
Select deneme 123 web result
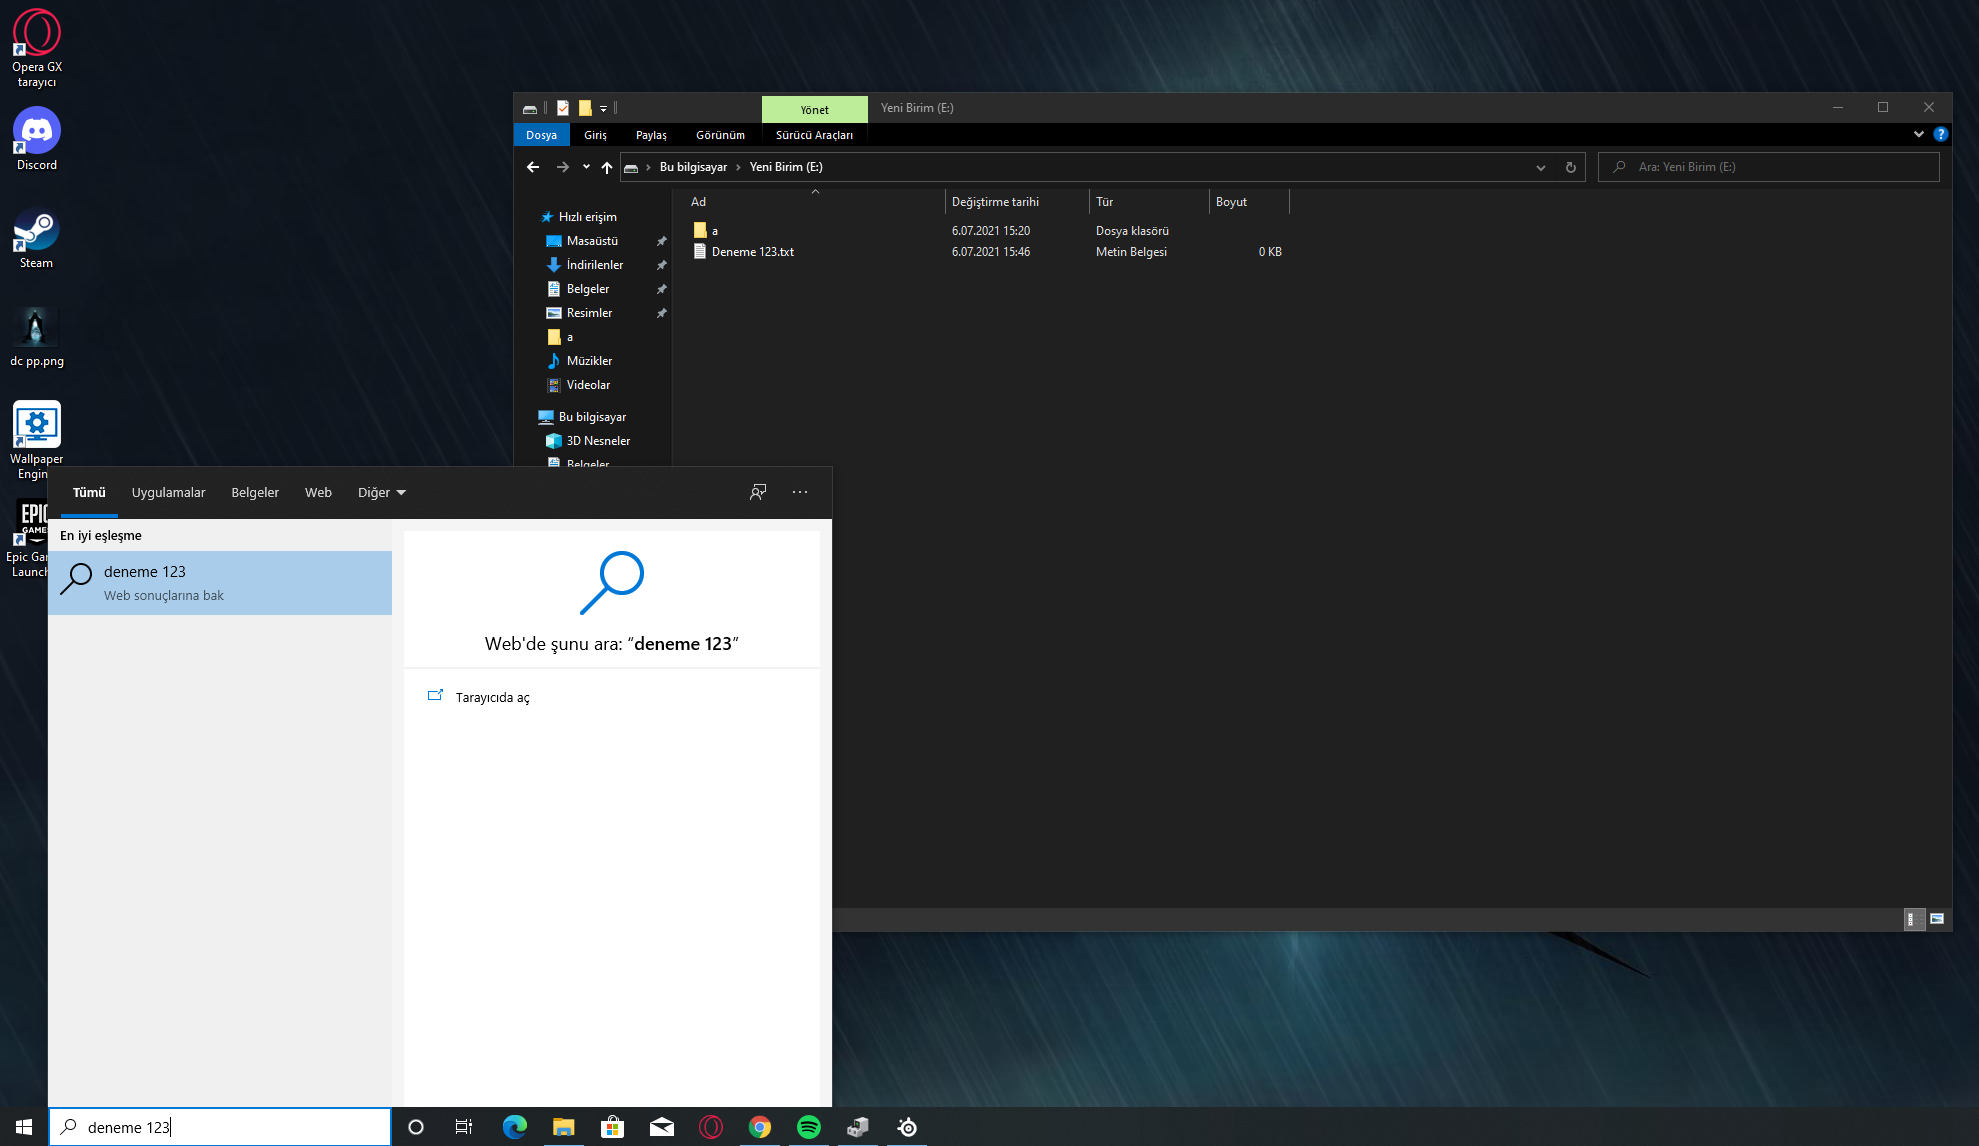(220, 583)
